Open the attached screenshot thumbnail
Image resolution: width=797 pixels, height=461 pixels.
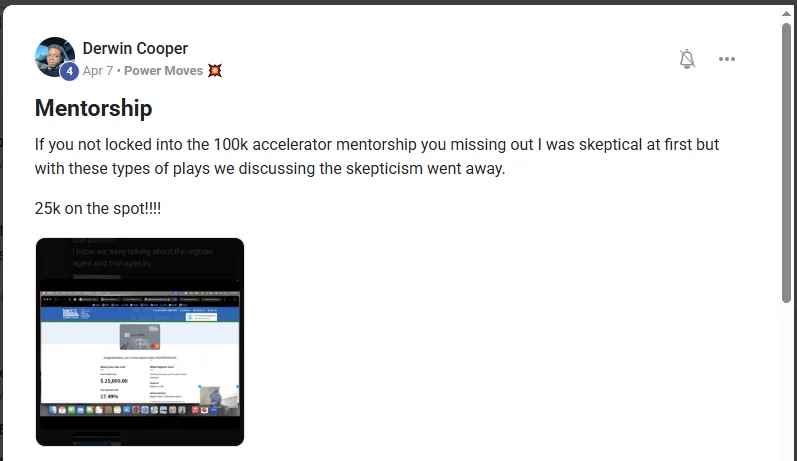point(140,341)
